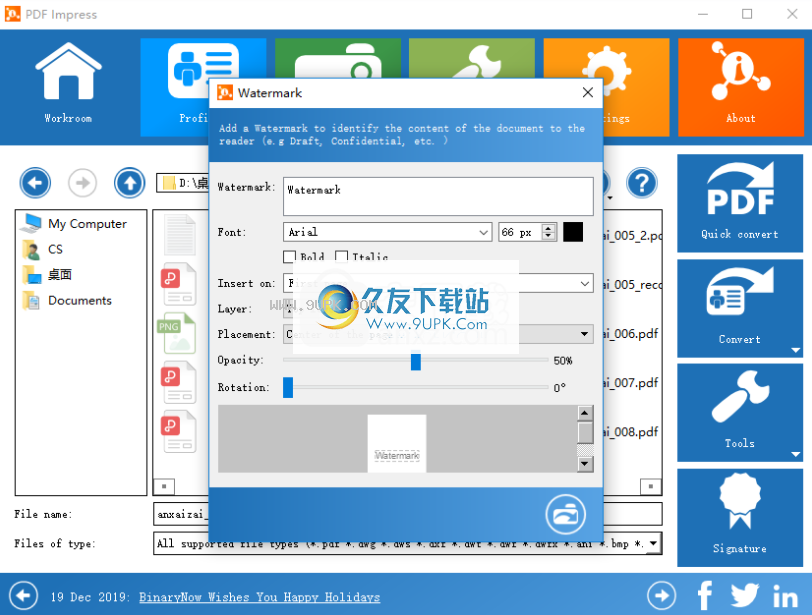
Task: Select file ending _005_2.pdf
Action: [x=632, y=236]
